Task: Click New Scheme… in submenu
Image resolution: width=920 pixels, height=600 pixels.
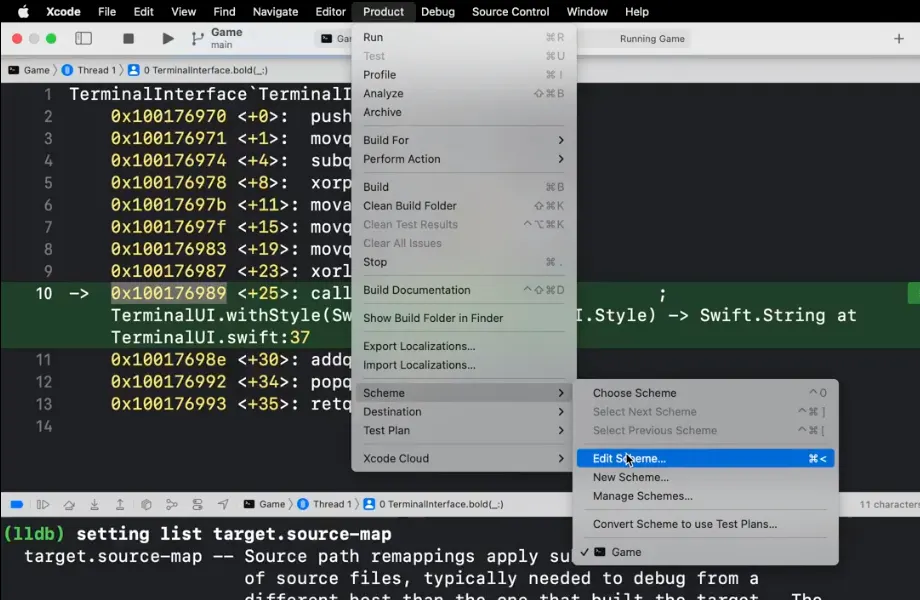Action: click(x=705, y=477)
